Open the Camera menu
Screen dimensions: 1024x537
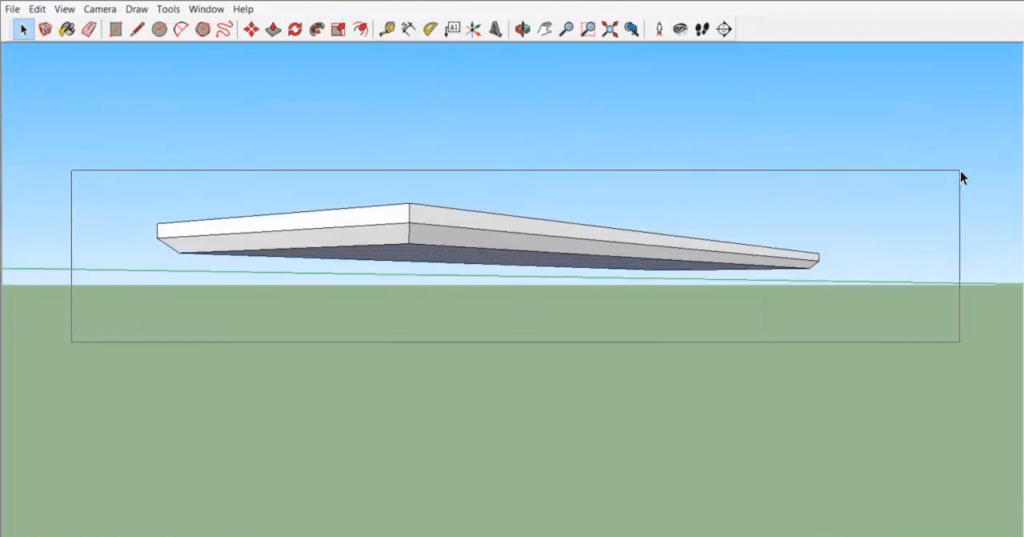(x=100, y=9)
